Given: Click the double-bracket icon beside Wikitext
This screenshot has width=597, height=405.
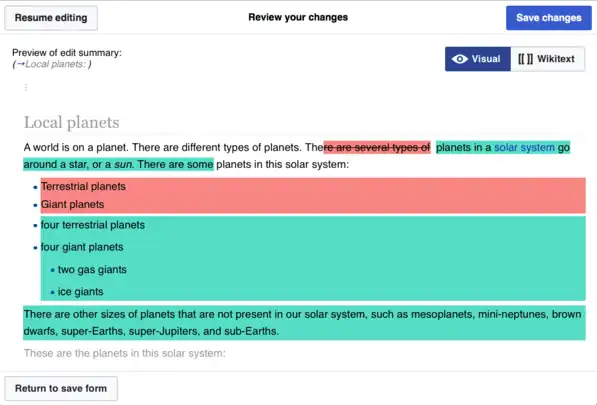Looking at the screenshot, I should [x=525, y=59].
